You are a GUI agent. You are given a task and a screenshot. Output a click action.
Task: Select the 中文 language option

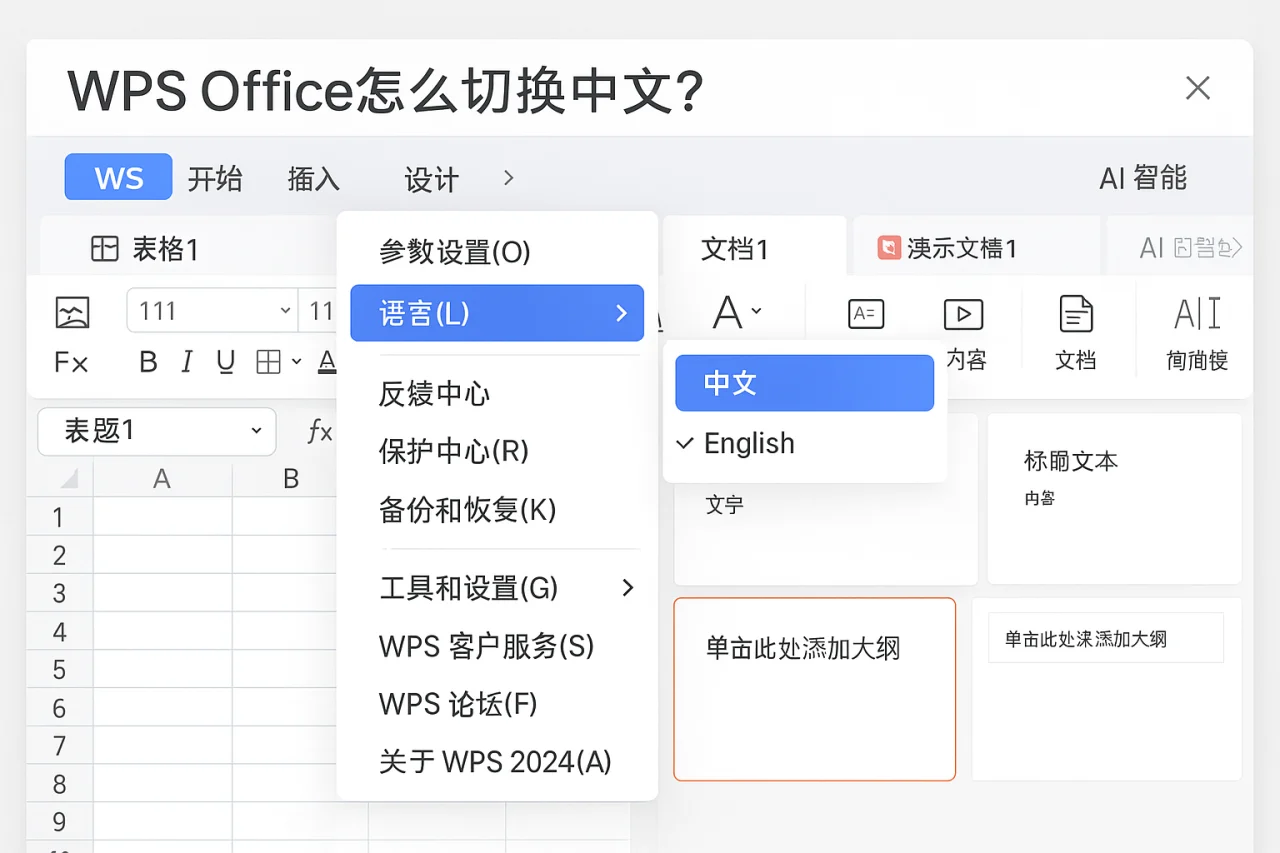point(804,383)
